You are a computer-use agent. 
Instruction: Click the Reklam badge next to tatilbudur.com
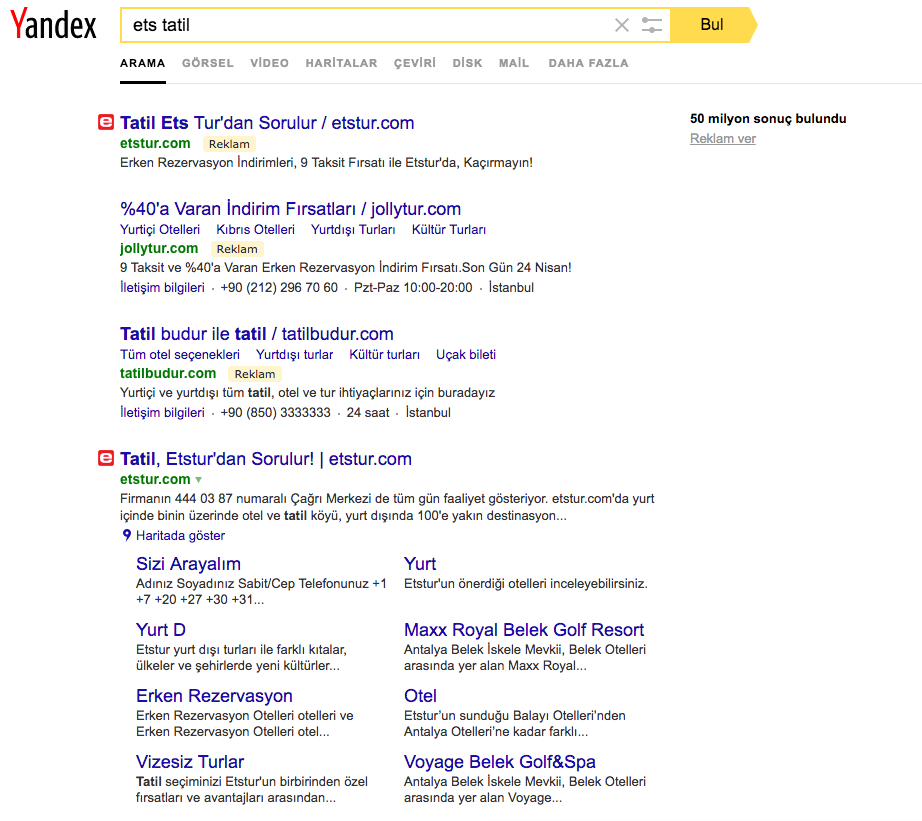(x=255, y=374)
